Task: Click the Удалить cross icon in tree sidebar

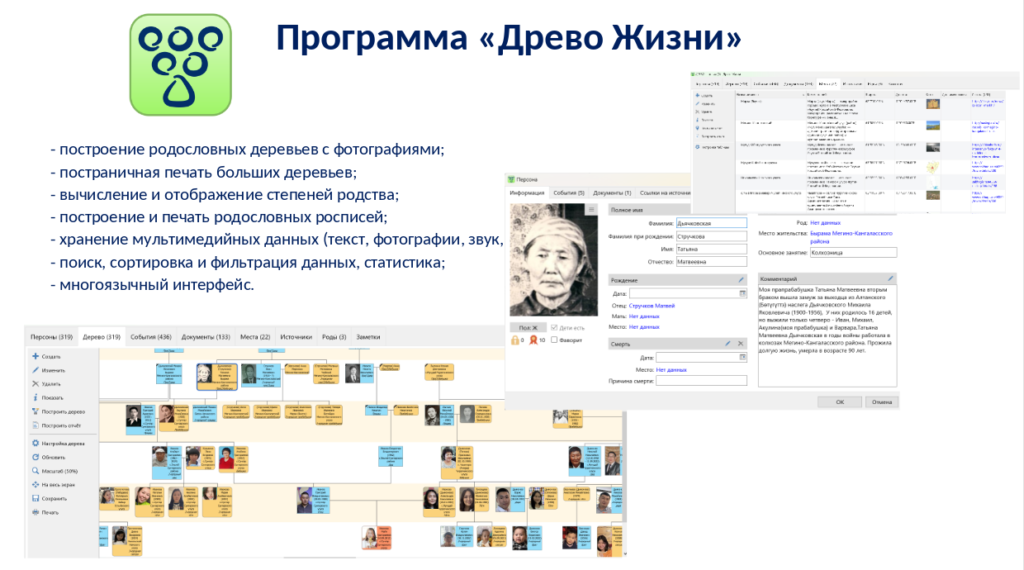Action: [35, 384]
